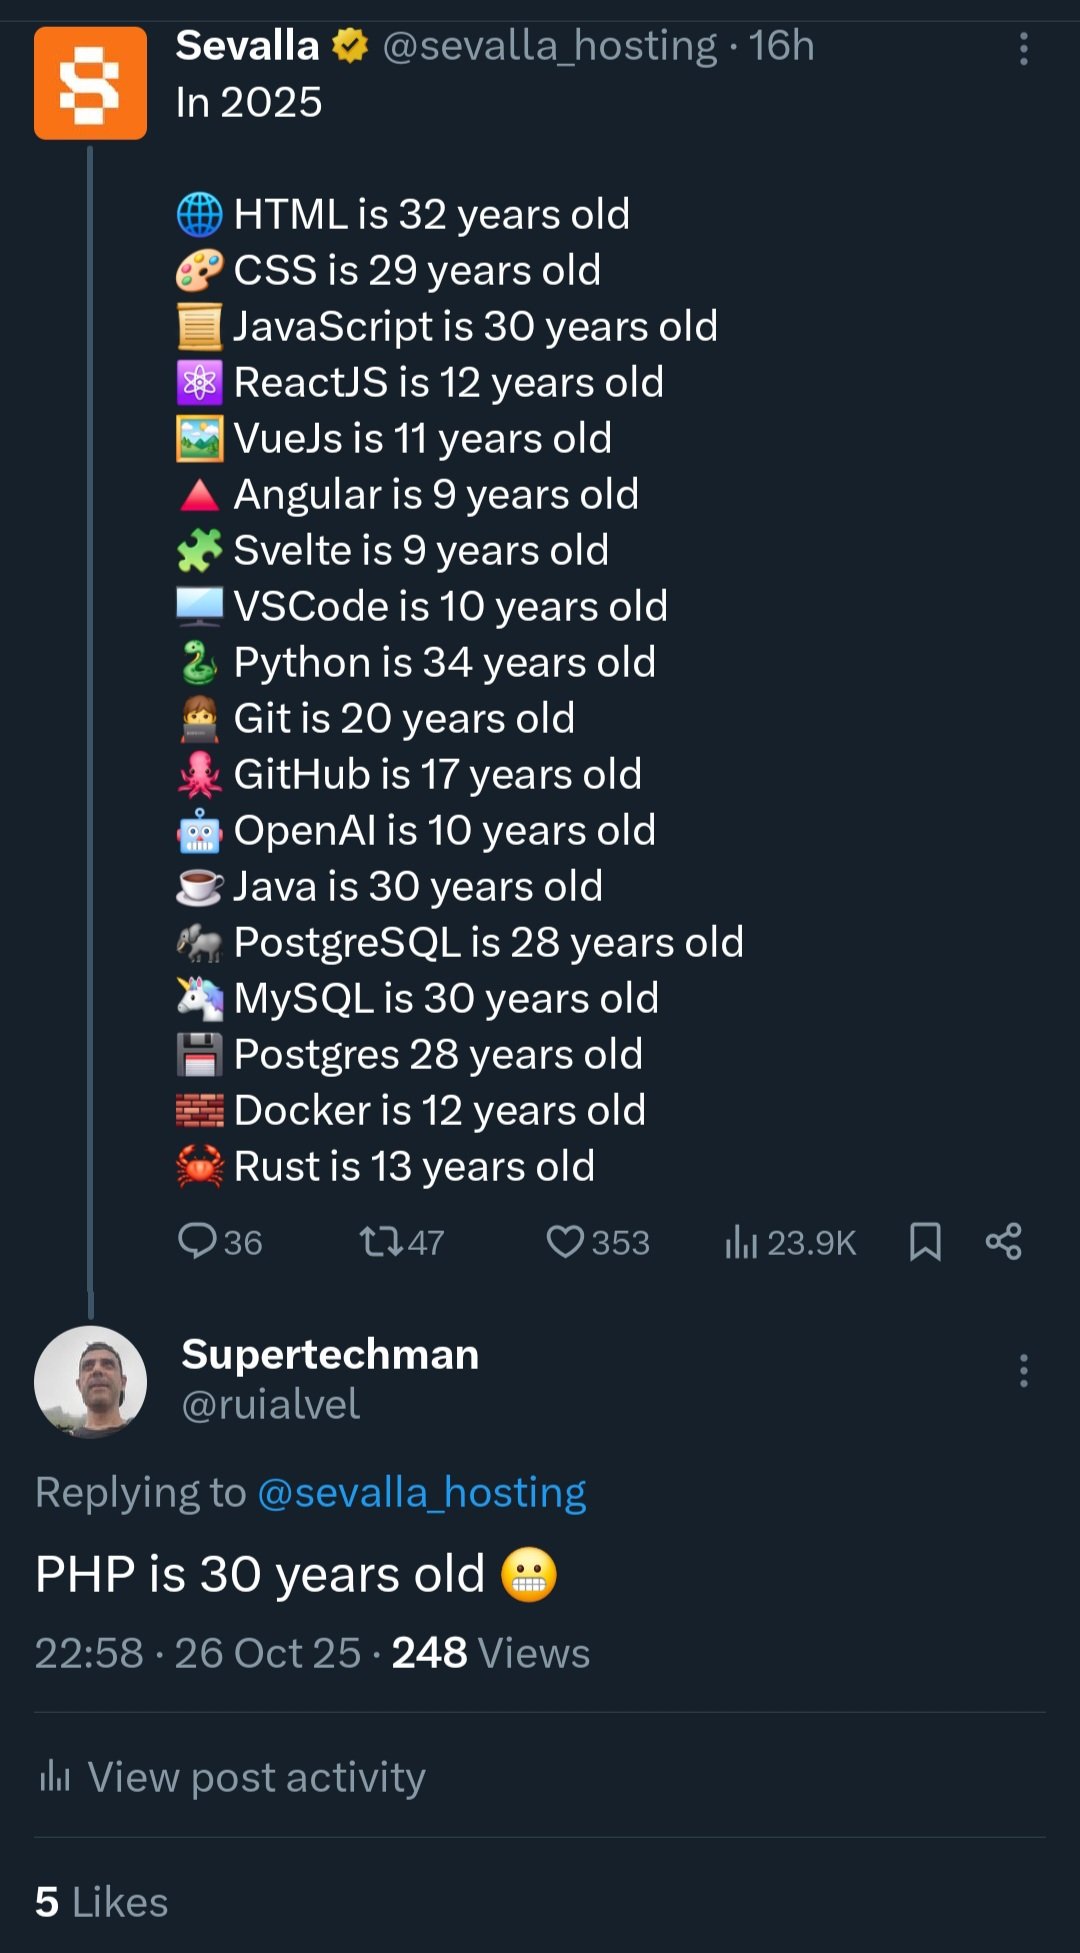Open Supertechman's profile photo
Image resolution: width=1080 pixels, height=1953 pixels.
(x=90, y=1382)
